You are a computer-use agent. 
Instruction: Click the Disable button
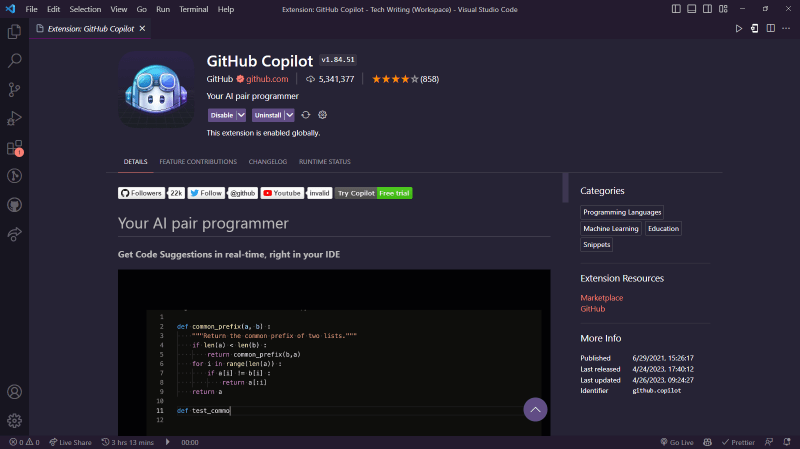[x=222, y=115]
